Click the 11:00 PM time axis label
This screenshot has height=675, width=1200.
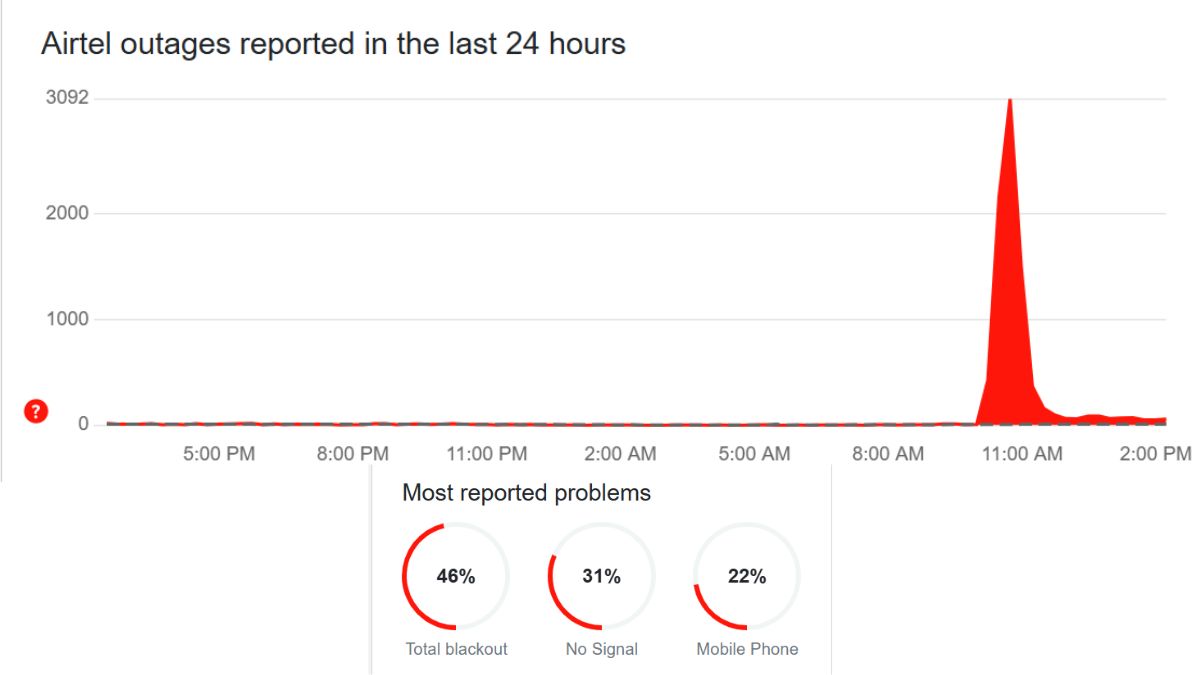(x=486, y=454)
